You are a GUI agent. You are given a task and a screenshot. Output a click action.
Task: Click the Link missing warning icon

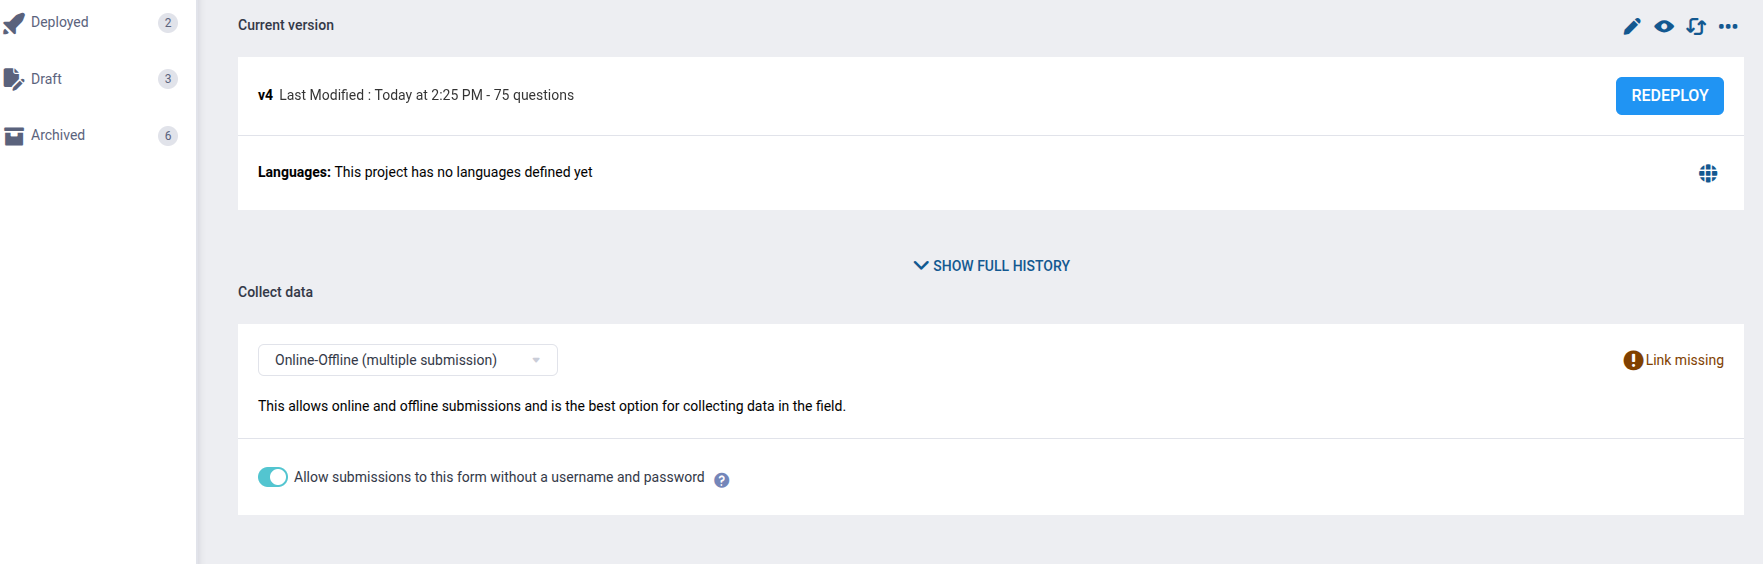pos(1633,360)
